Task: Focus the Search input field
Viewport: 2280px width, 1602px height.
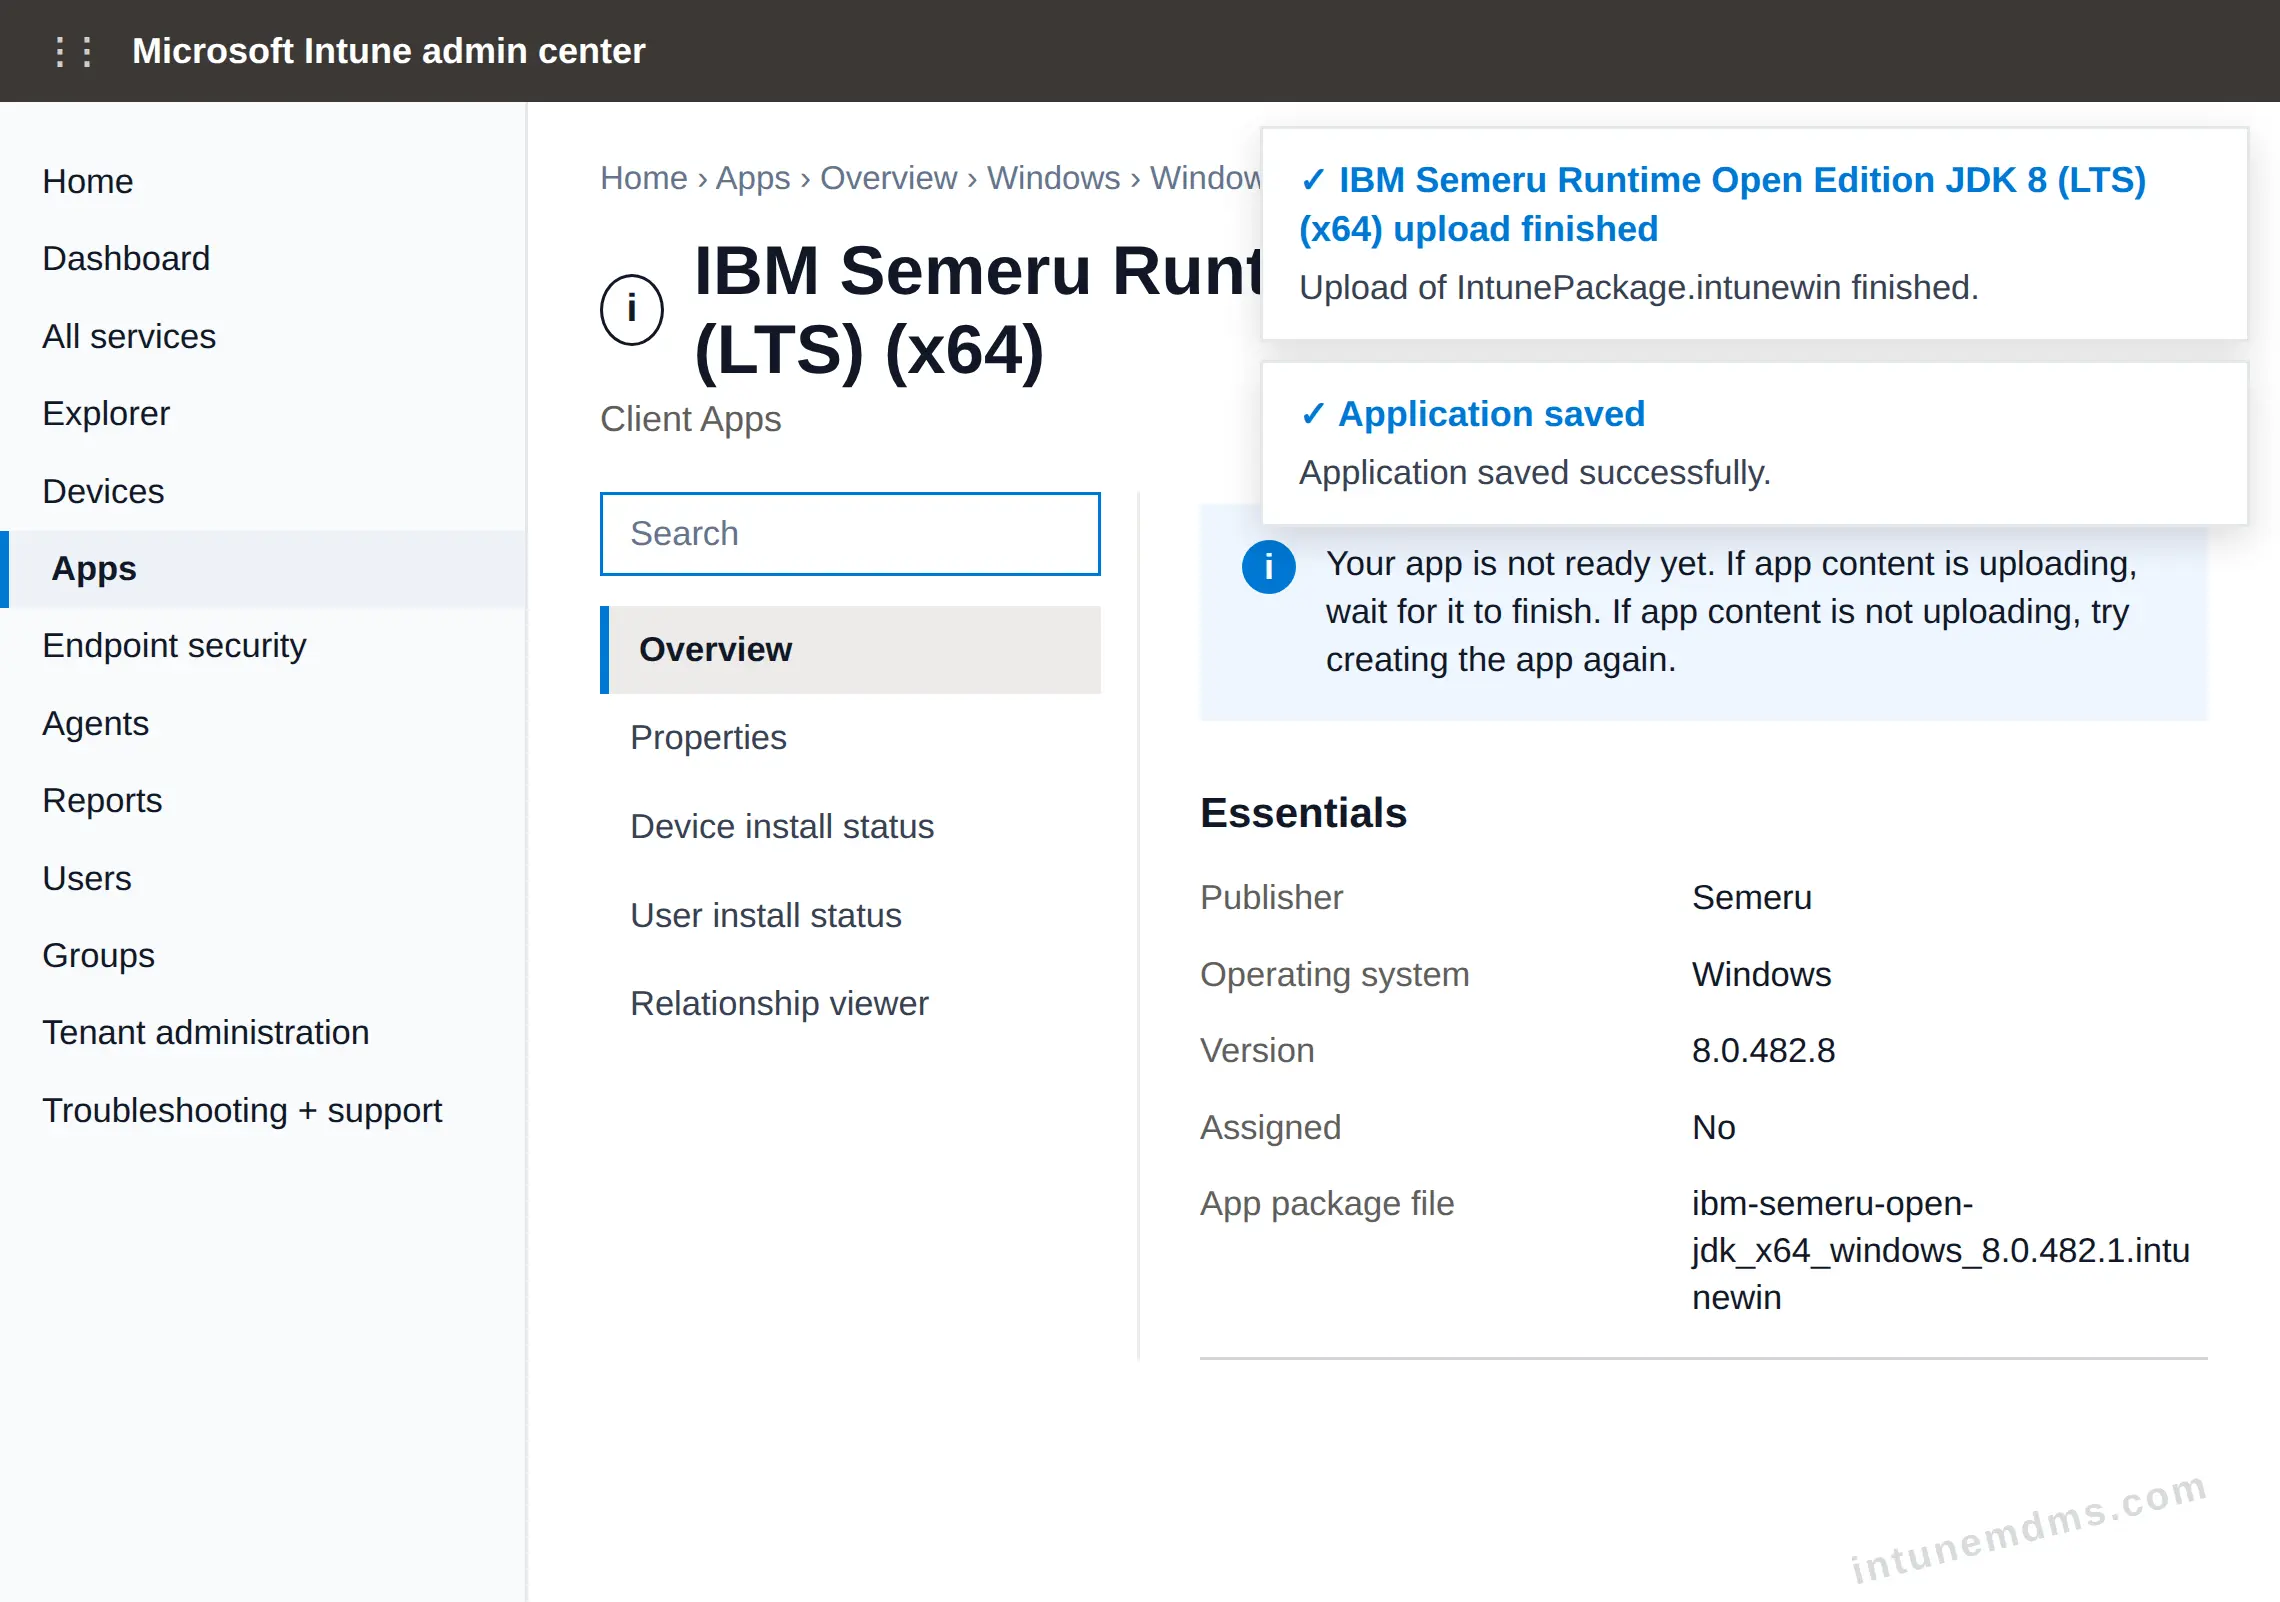Action: coord(850,534)
